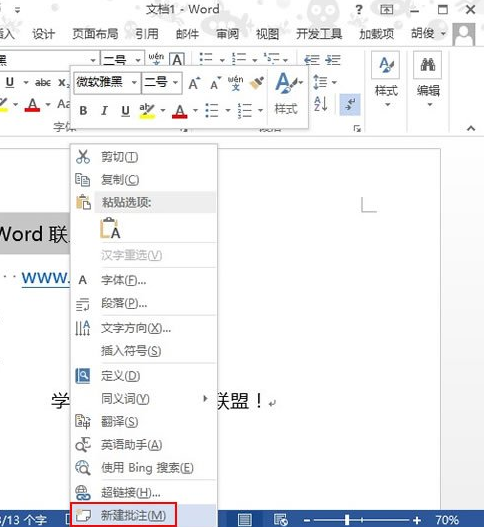Click numbering list icon in mini toolbar
The image size is (498, 527).
coord(245,110)
